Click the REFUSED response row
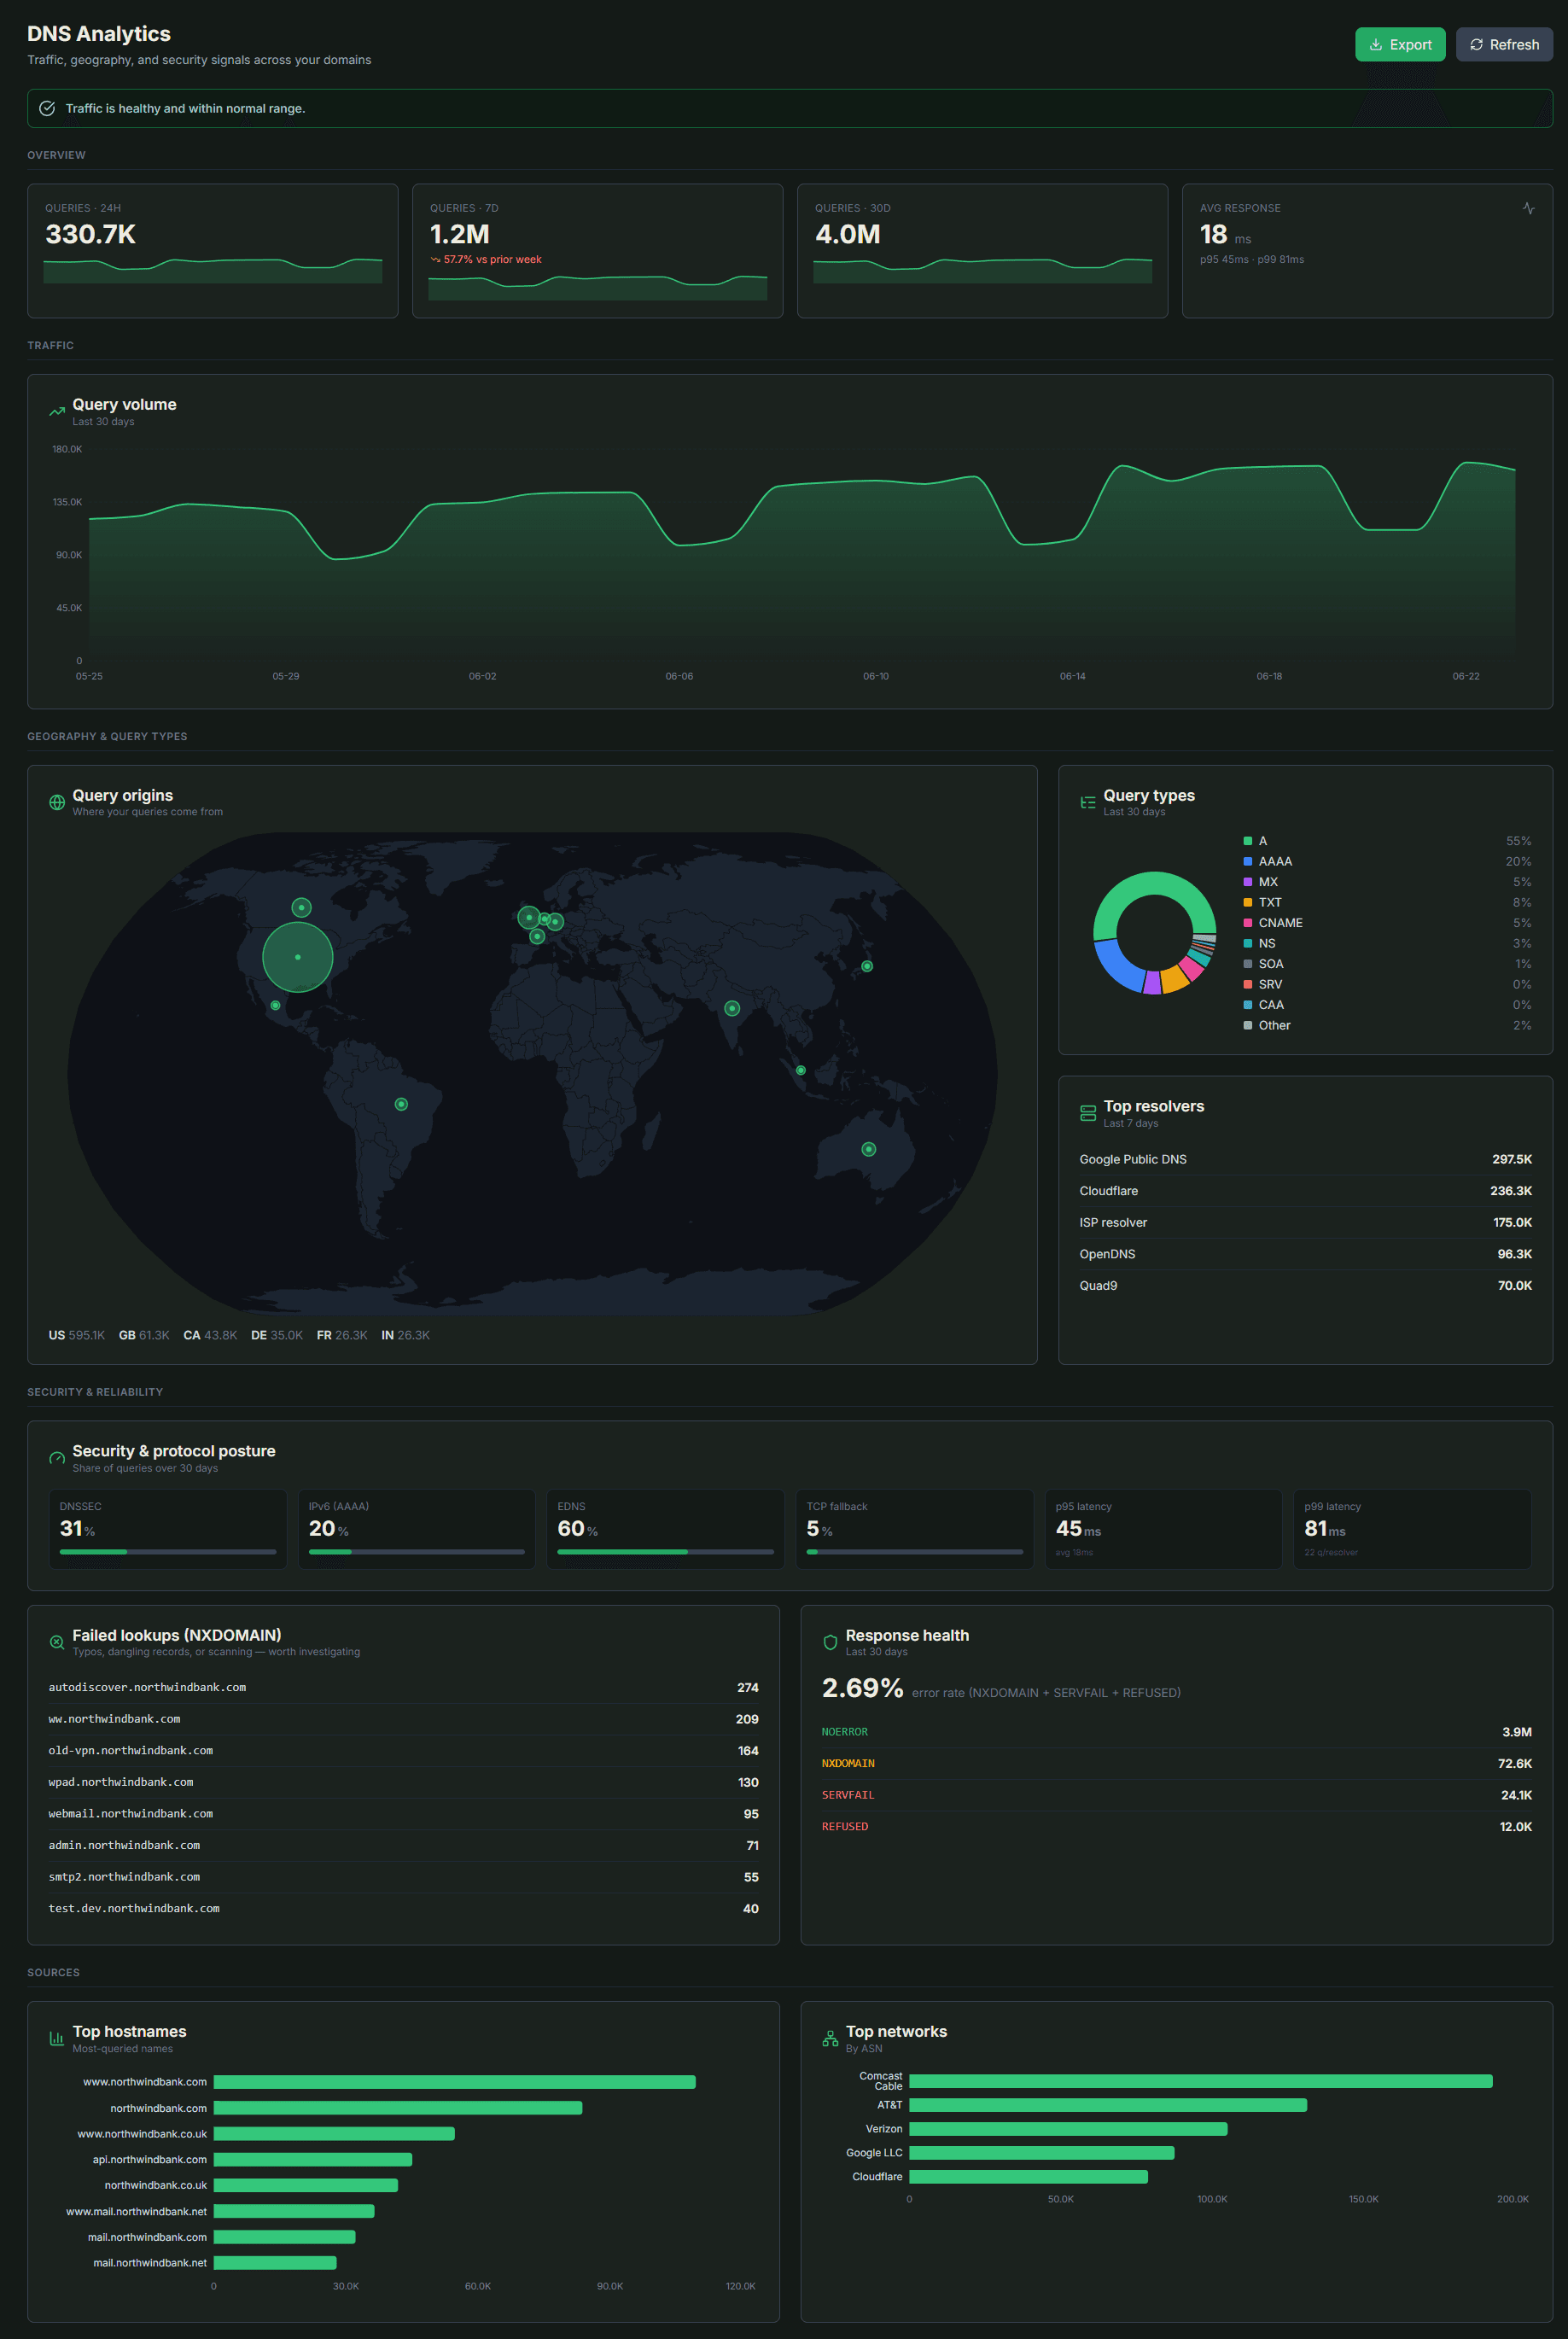The width and height of the screenshot is (1568, 2339). pos(1176,1826)
